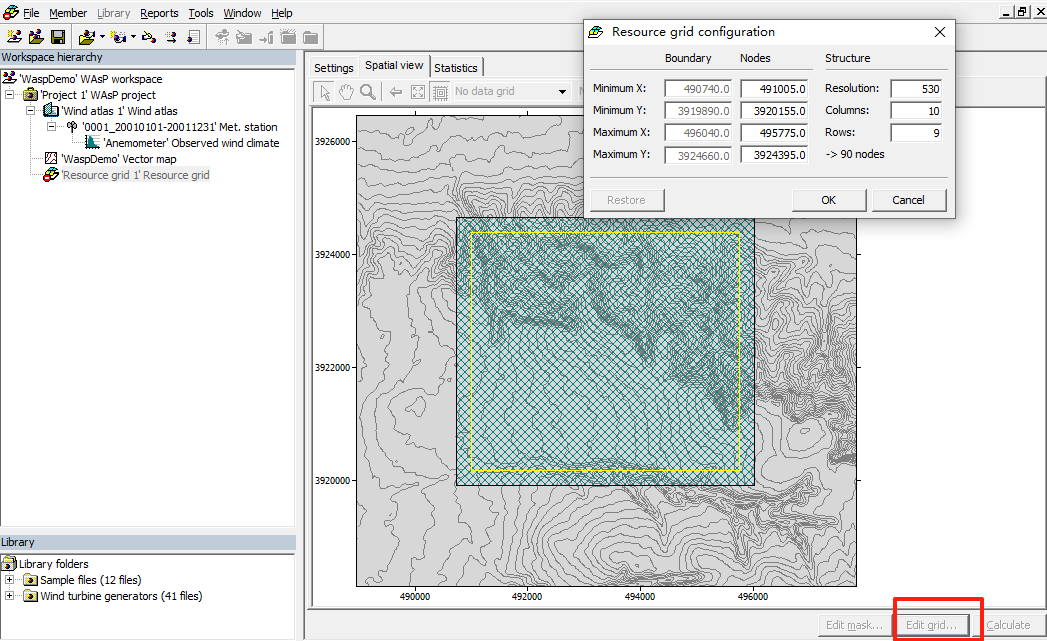Screen dimensions: 1047x641
Task: Collapse the 'Project 1' WAsP project node
Action: pyautogui.click(x=10, y=95)
